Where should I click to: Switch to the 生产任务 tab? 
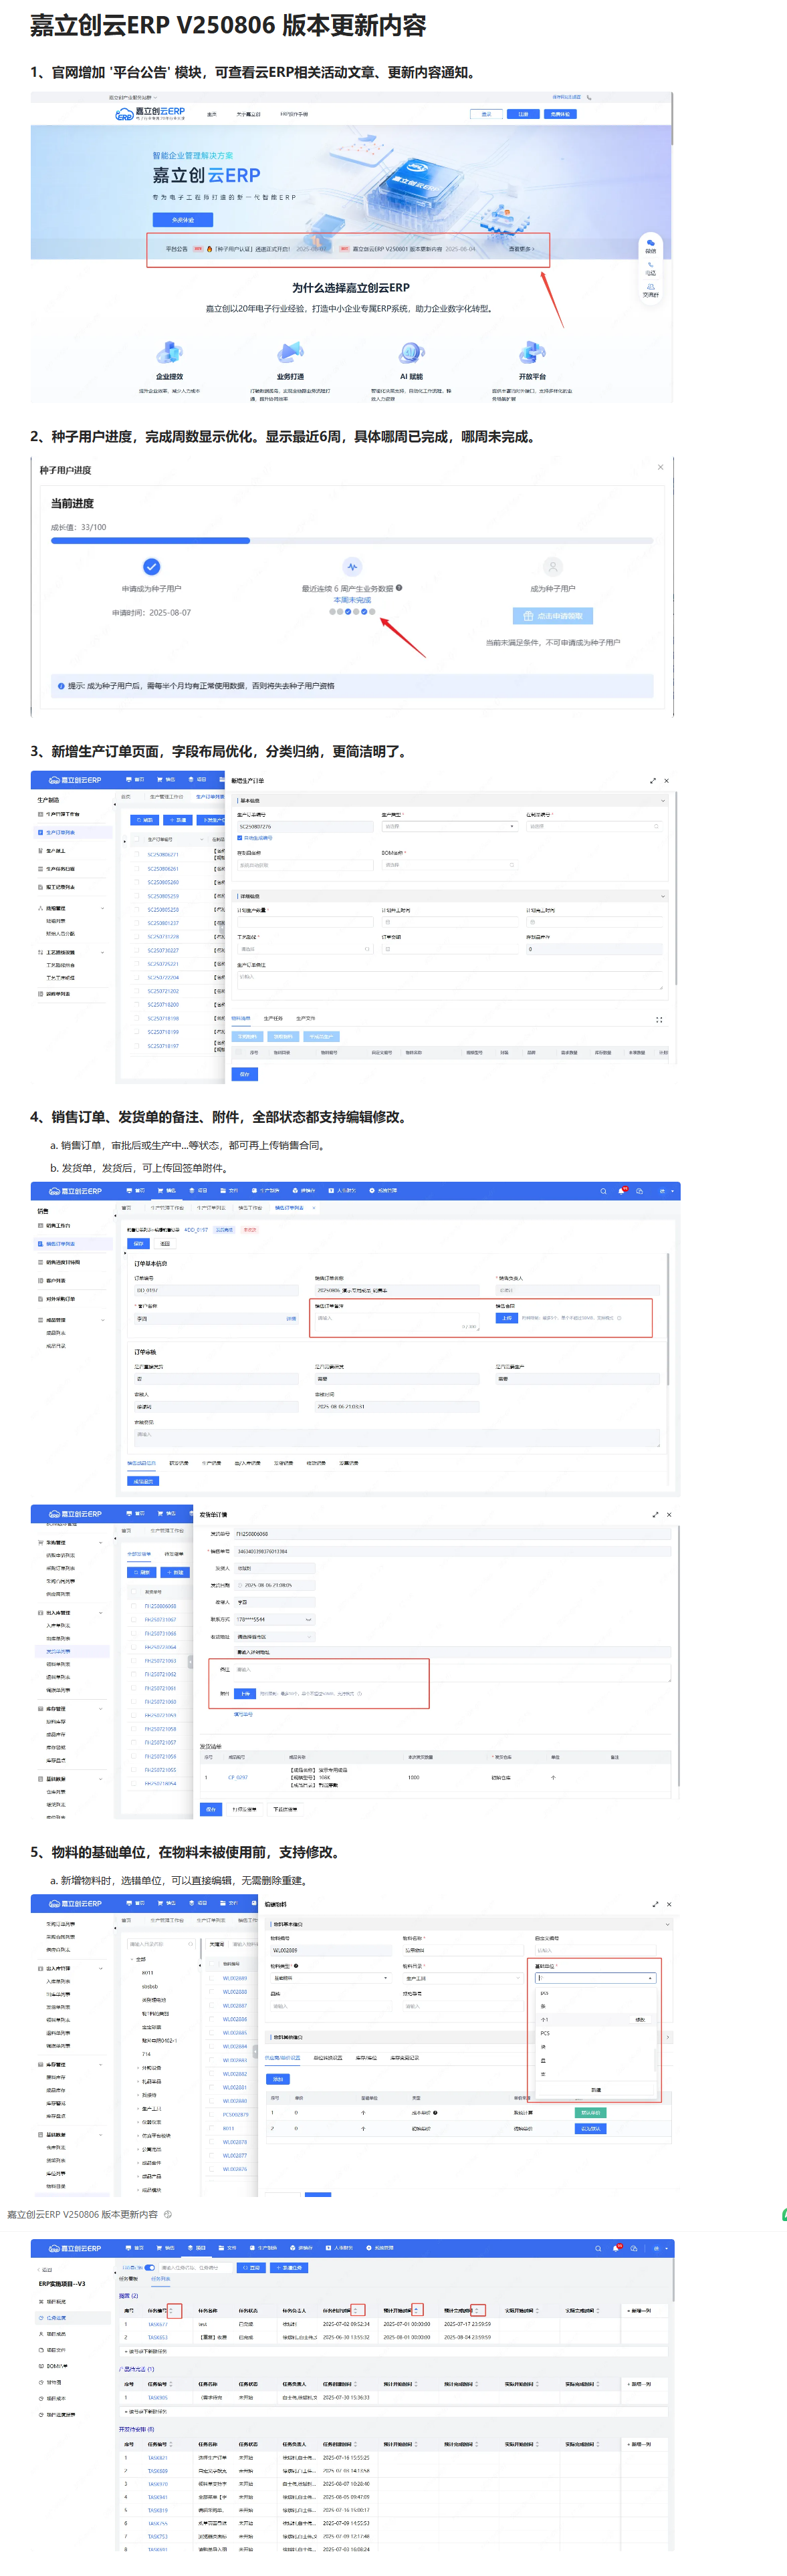273,1018
